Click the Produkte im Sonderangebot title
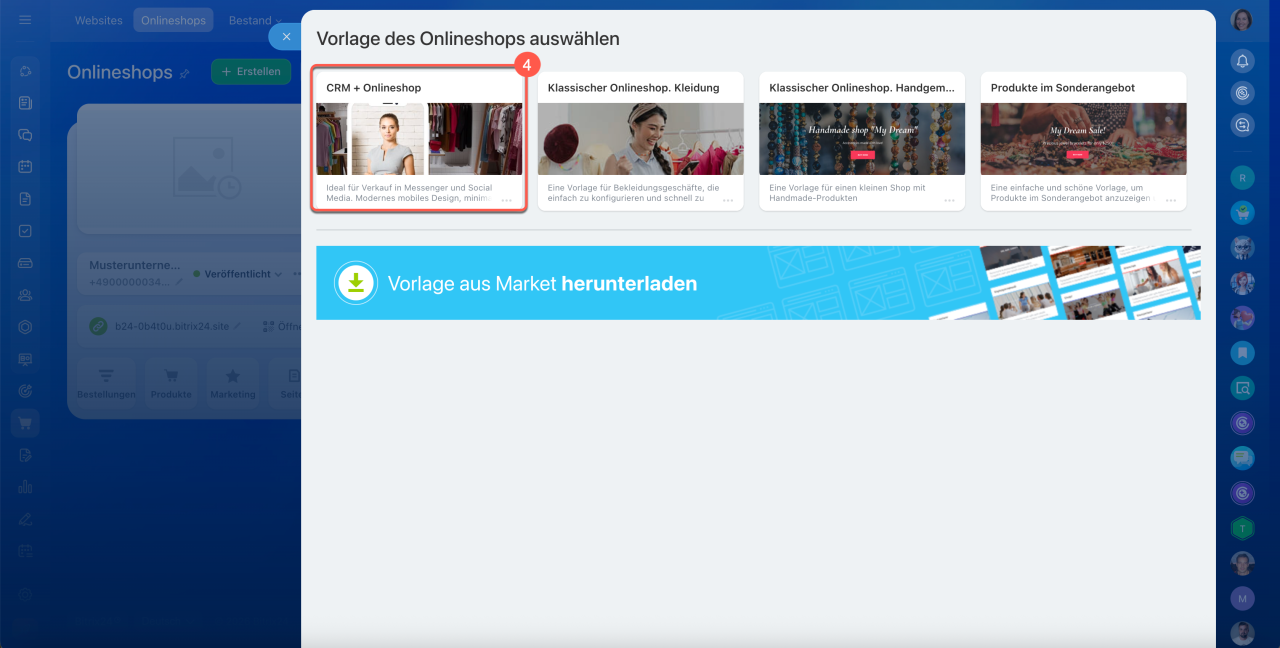The width and height of the screenshot is (1280, 648). [1063, 88]
